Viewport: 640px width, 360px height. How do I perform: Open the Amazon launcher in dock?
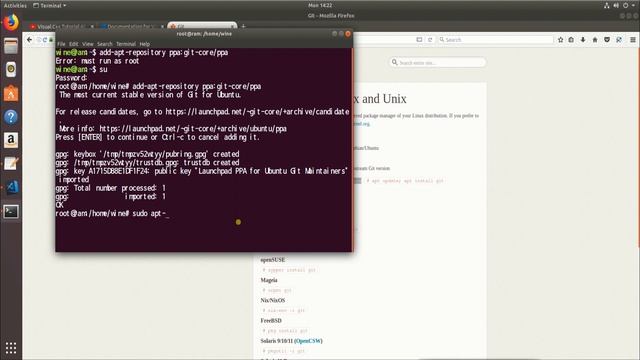[11, 140]
